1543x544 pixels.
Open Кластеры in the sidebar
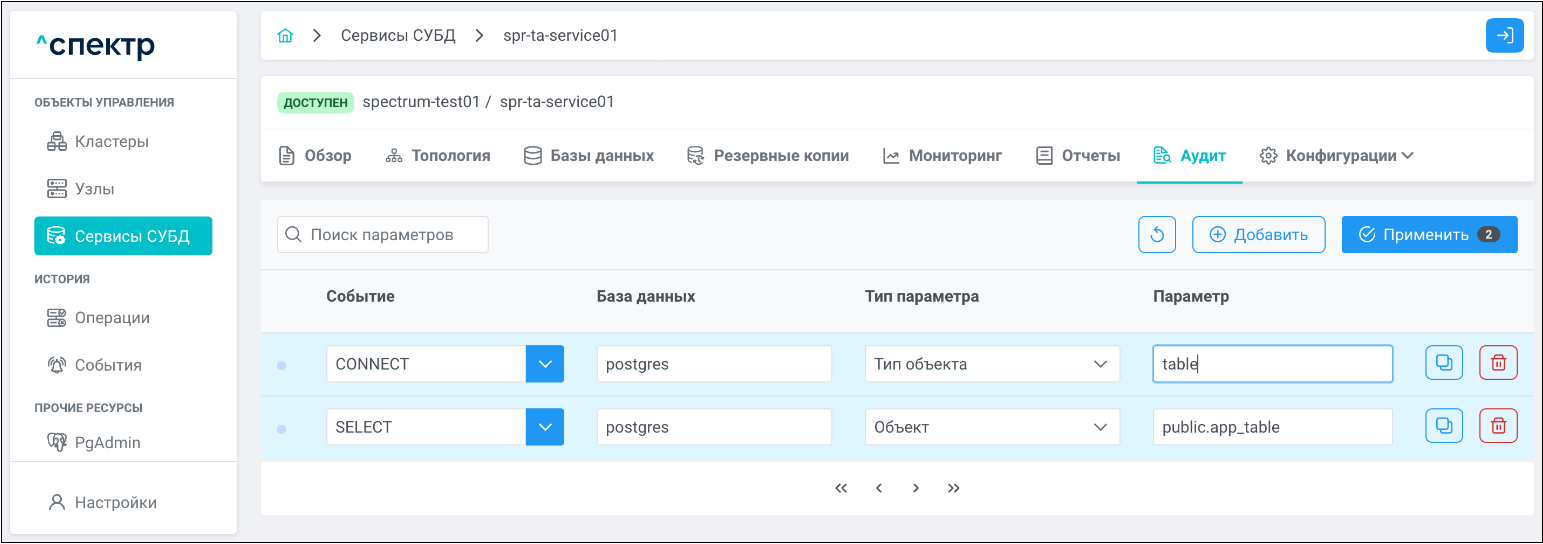tap(111, 142)
